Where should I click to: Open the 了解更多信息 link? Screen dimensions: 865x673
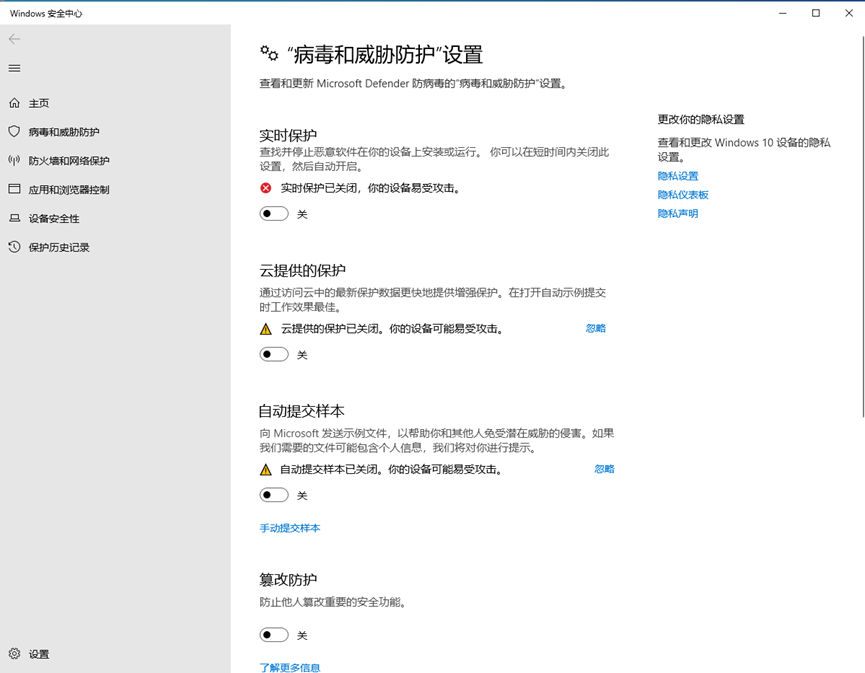pos(290,667)
